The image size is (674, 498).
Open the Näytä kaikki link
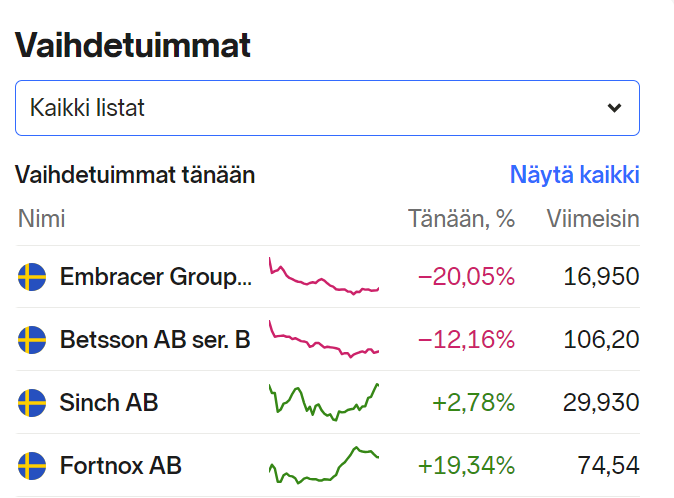[574, 175]
